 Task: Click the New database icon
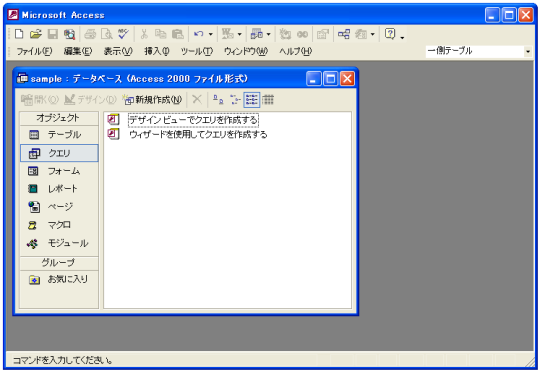click(x=19, y=34)
